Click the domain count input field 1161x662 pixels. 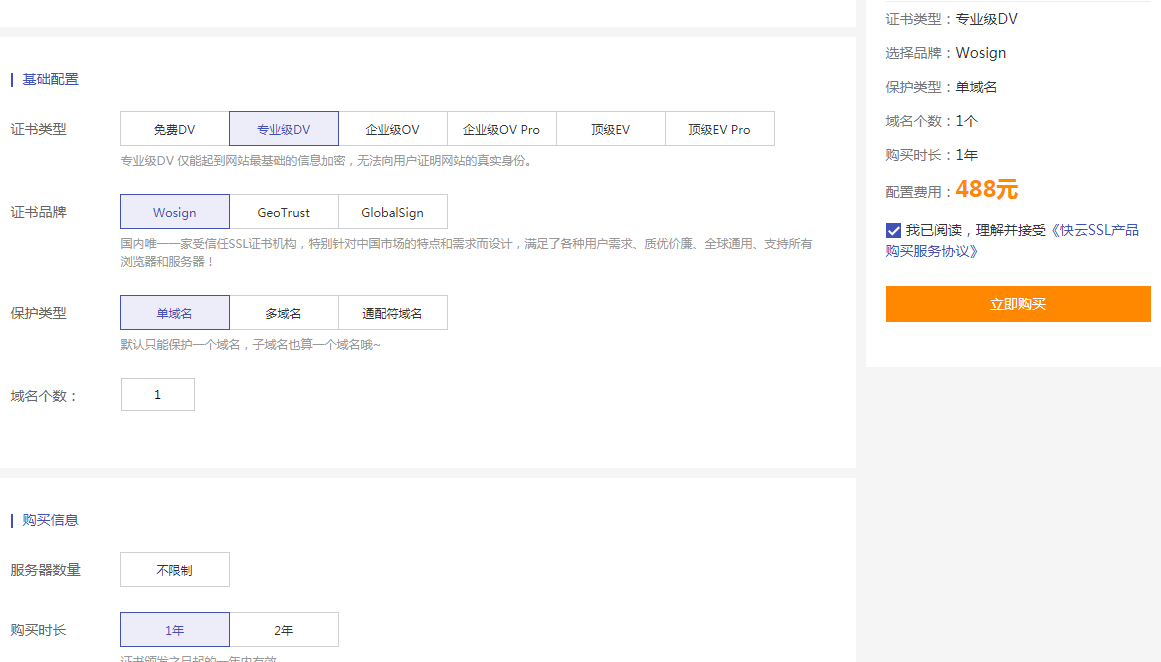(x=157, y=394)
